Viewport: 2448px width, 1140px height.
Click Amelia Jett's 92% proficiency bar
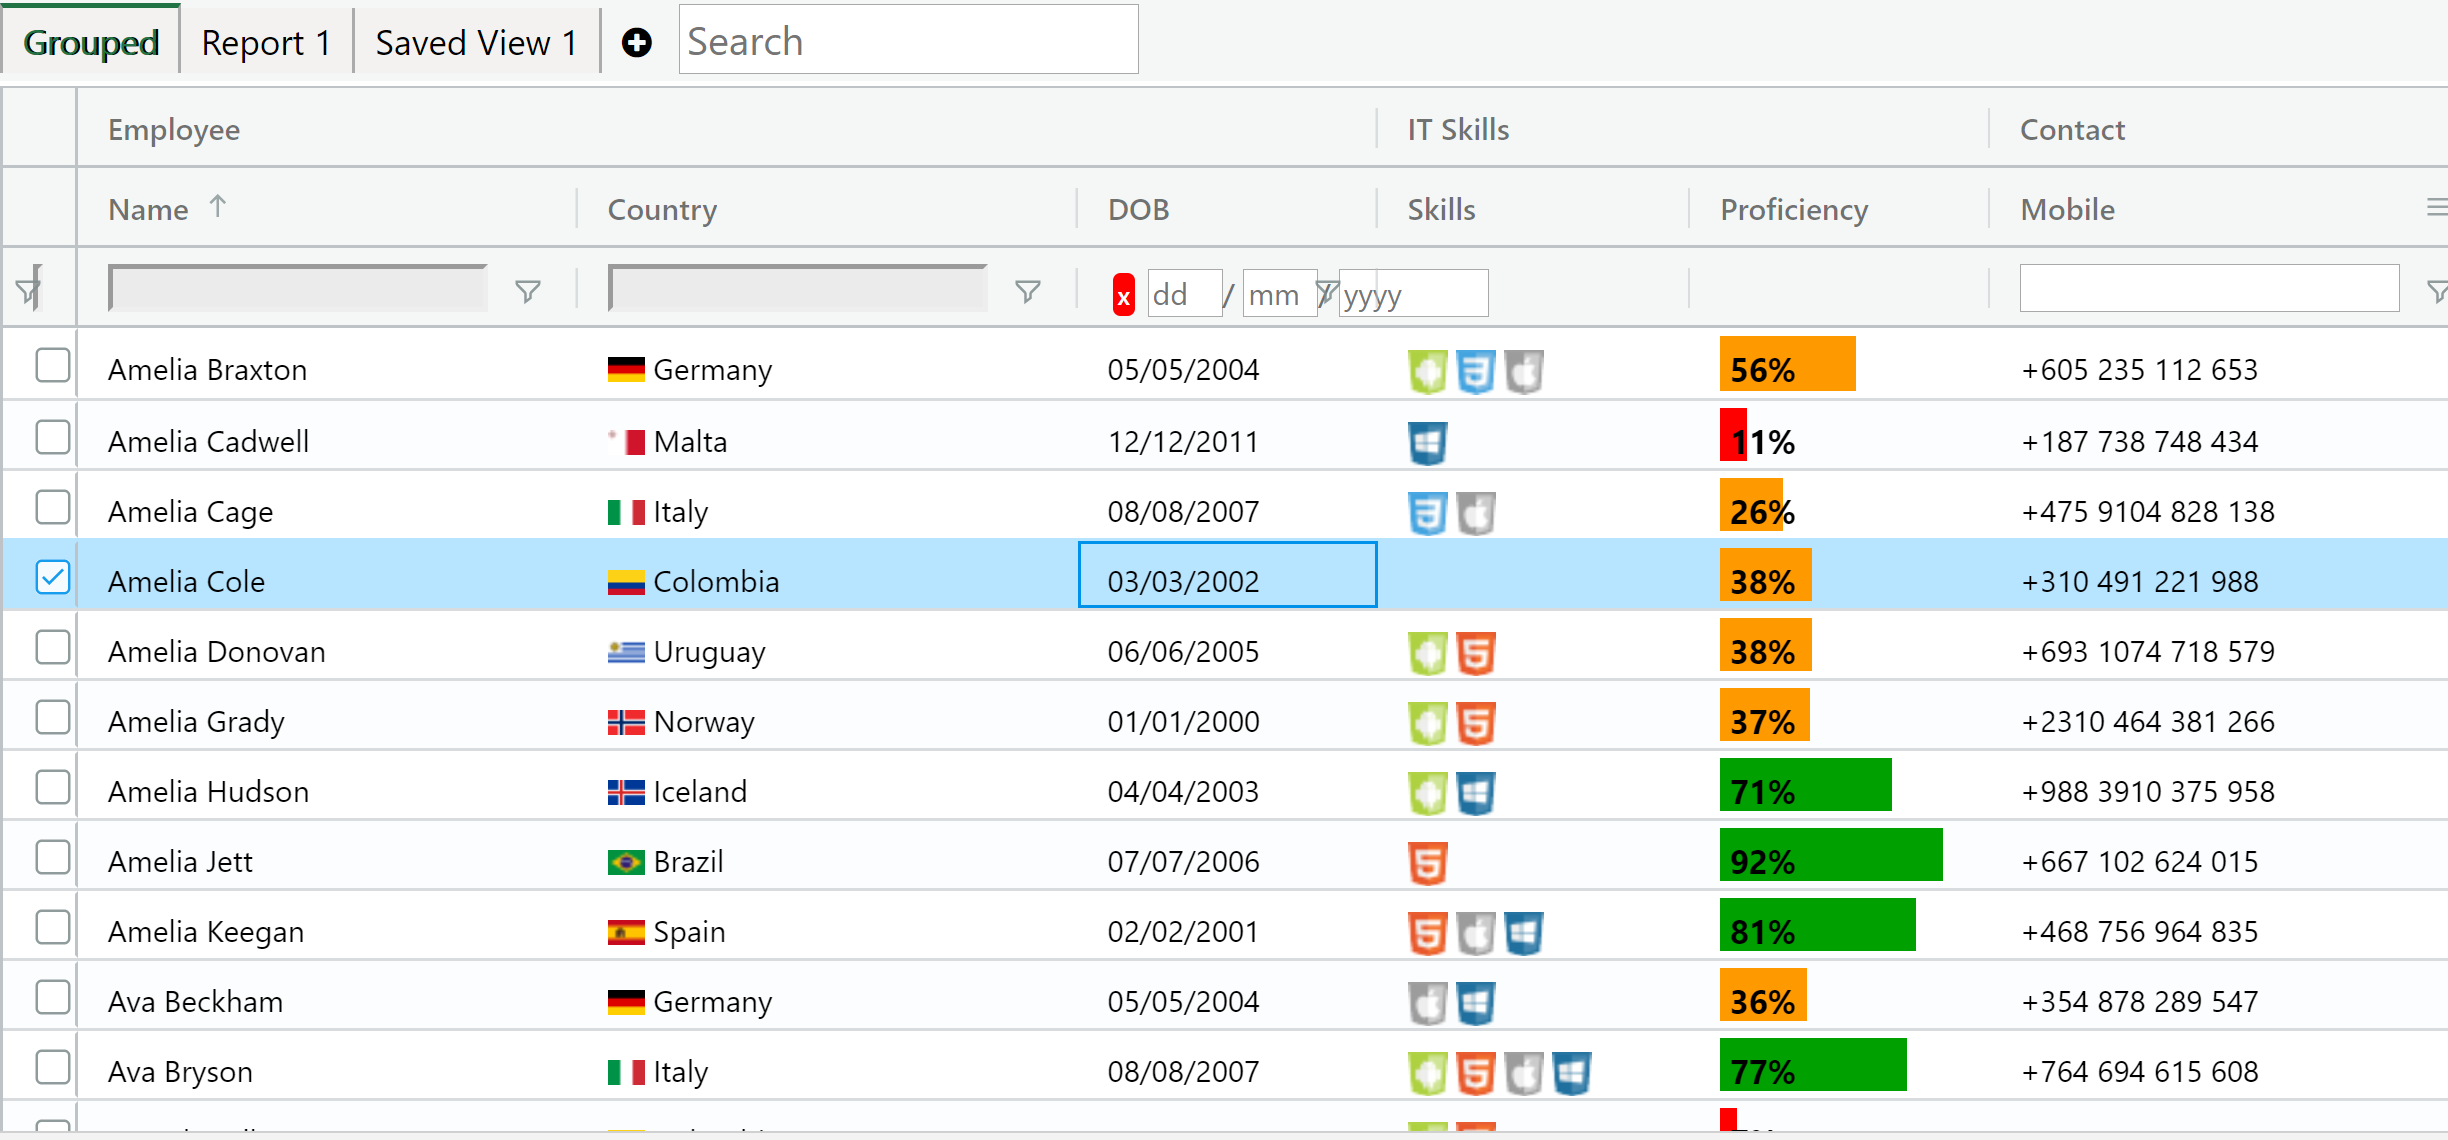(1830, 856)
